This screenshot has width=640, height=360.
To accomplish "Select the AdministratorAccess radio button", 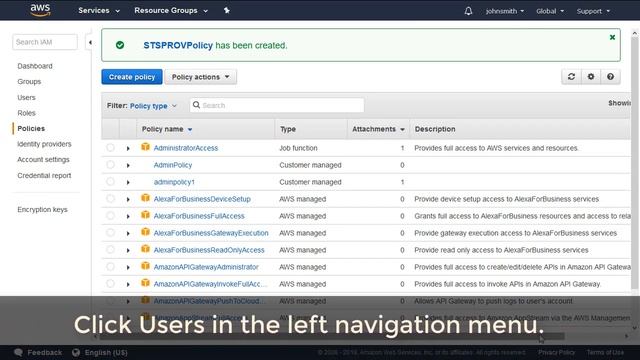I will click(x=110, y=148).
